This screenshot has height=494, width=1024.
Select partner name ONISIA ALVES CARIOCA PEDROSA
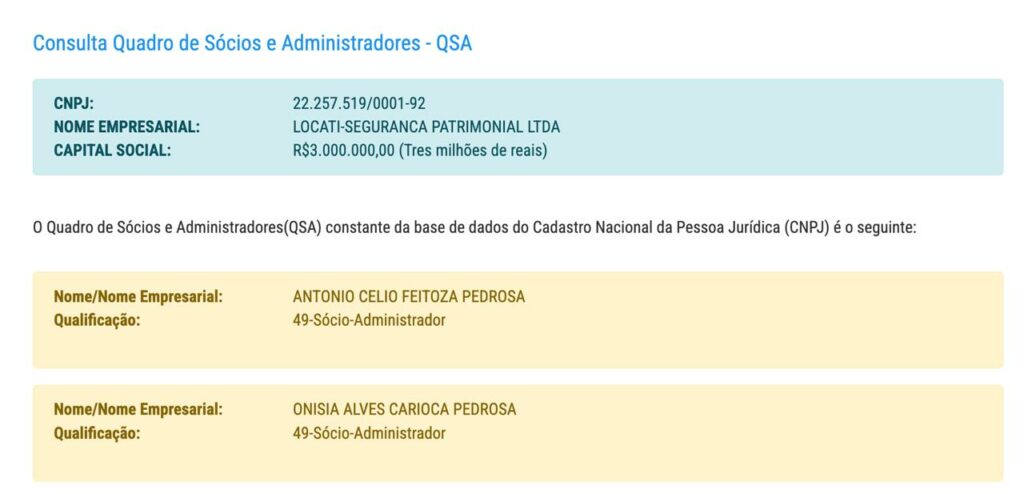click(x=404, y=410)
